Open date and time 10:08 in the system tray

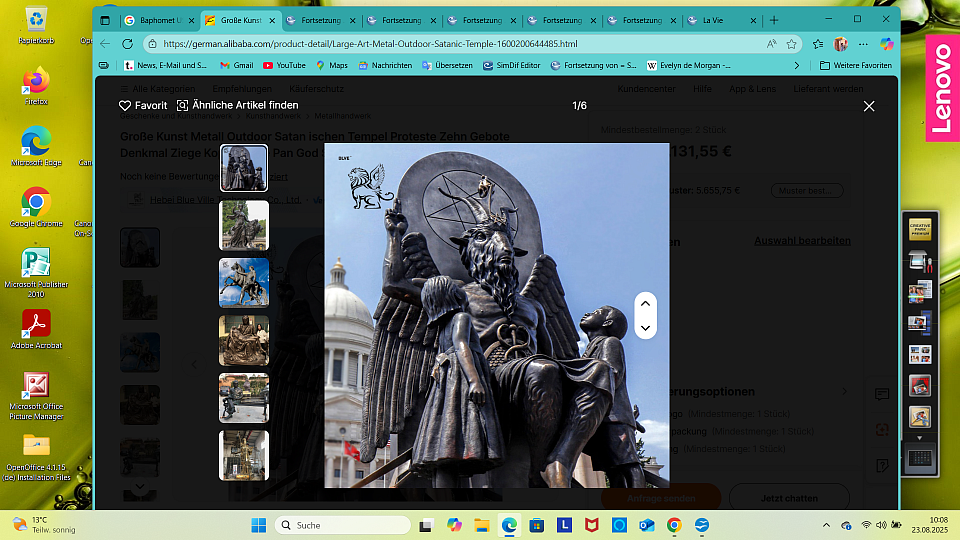coord(929,525)
